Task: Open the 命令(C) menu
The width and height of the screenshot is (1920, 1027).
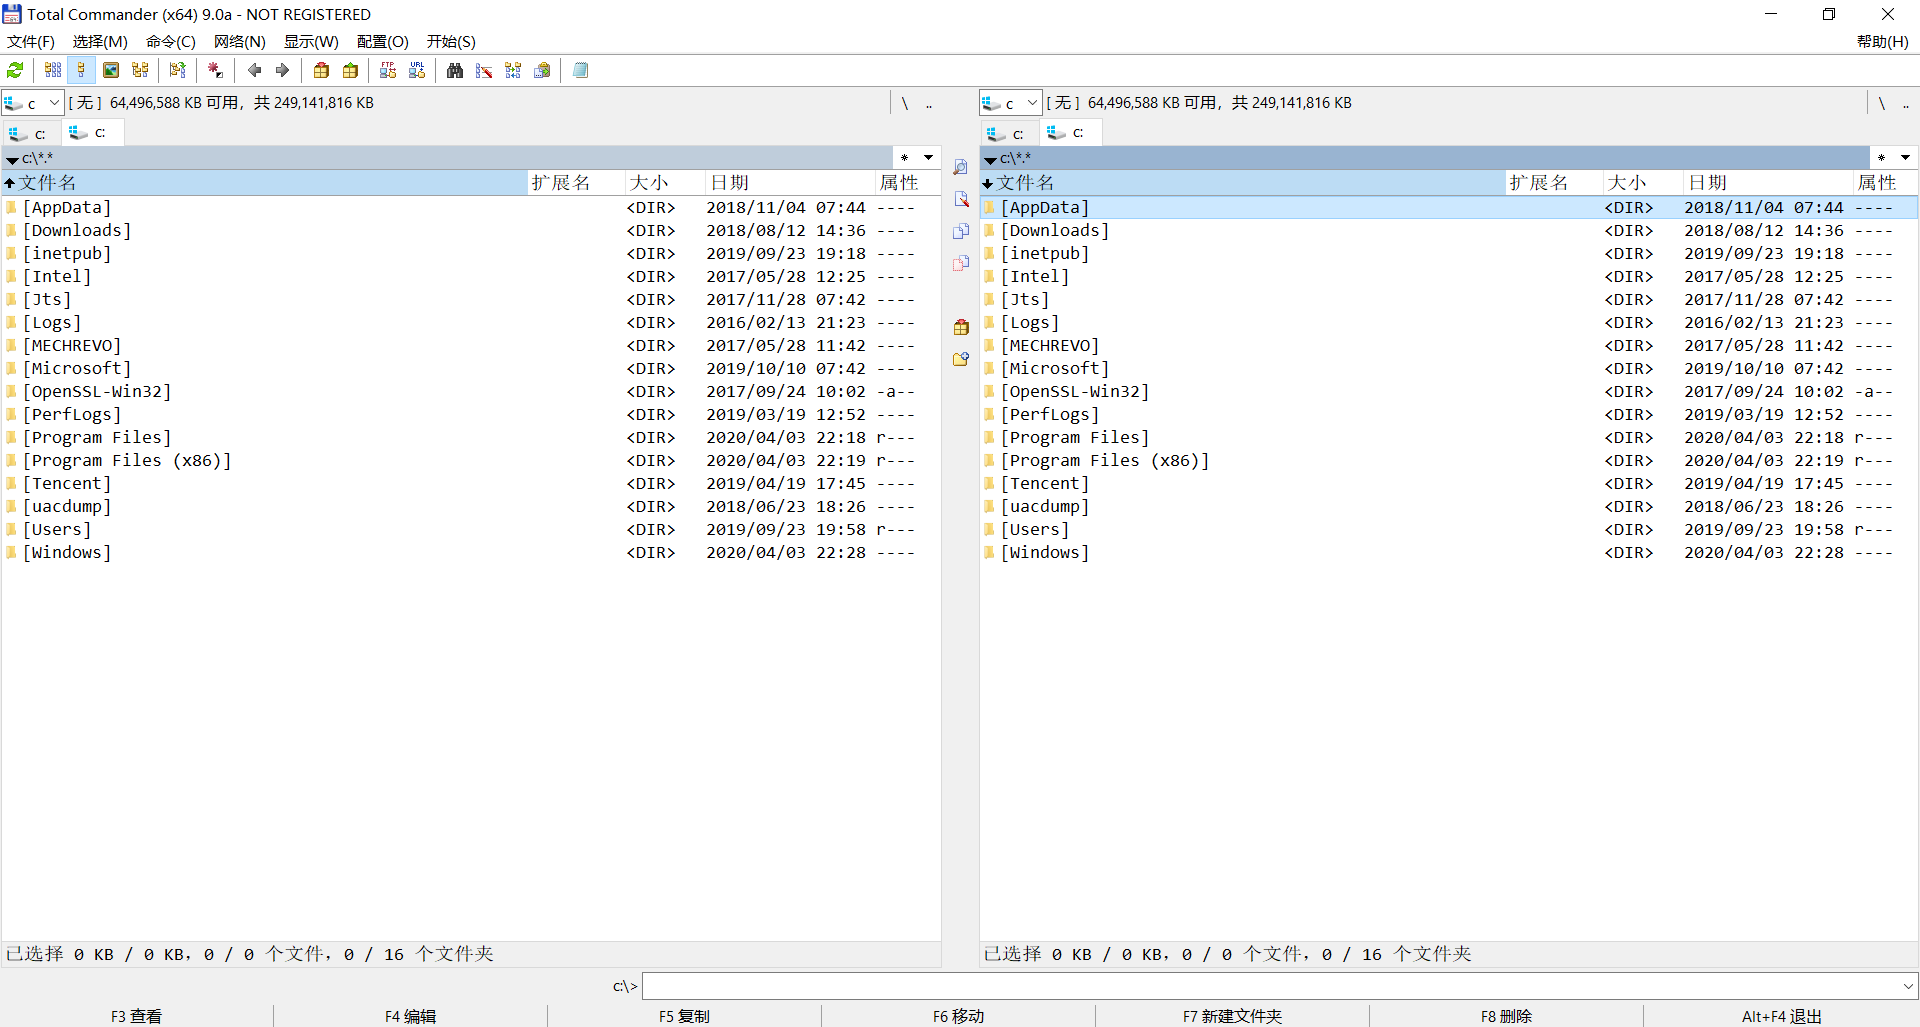Action: click(x=171, y=42)
